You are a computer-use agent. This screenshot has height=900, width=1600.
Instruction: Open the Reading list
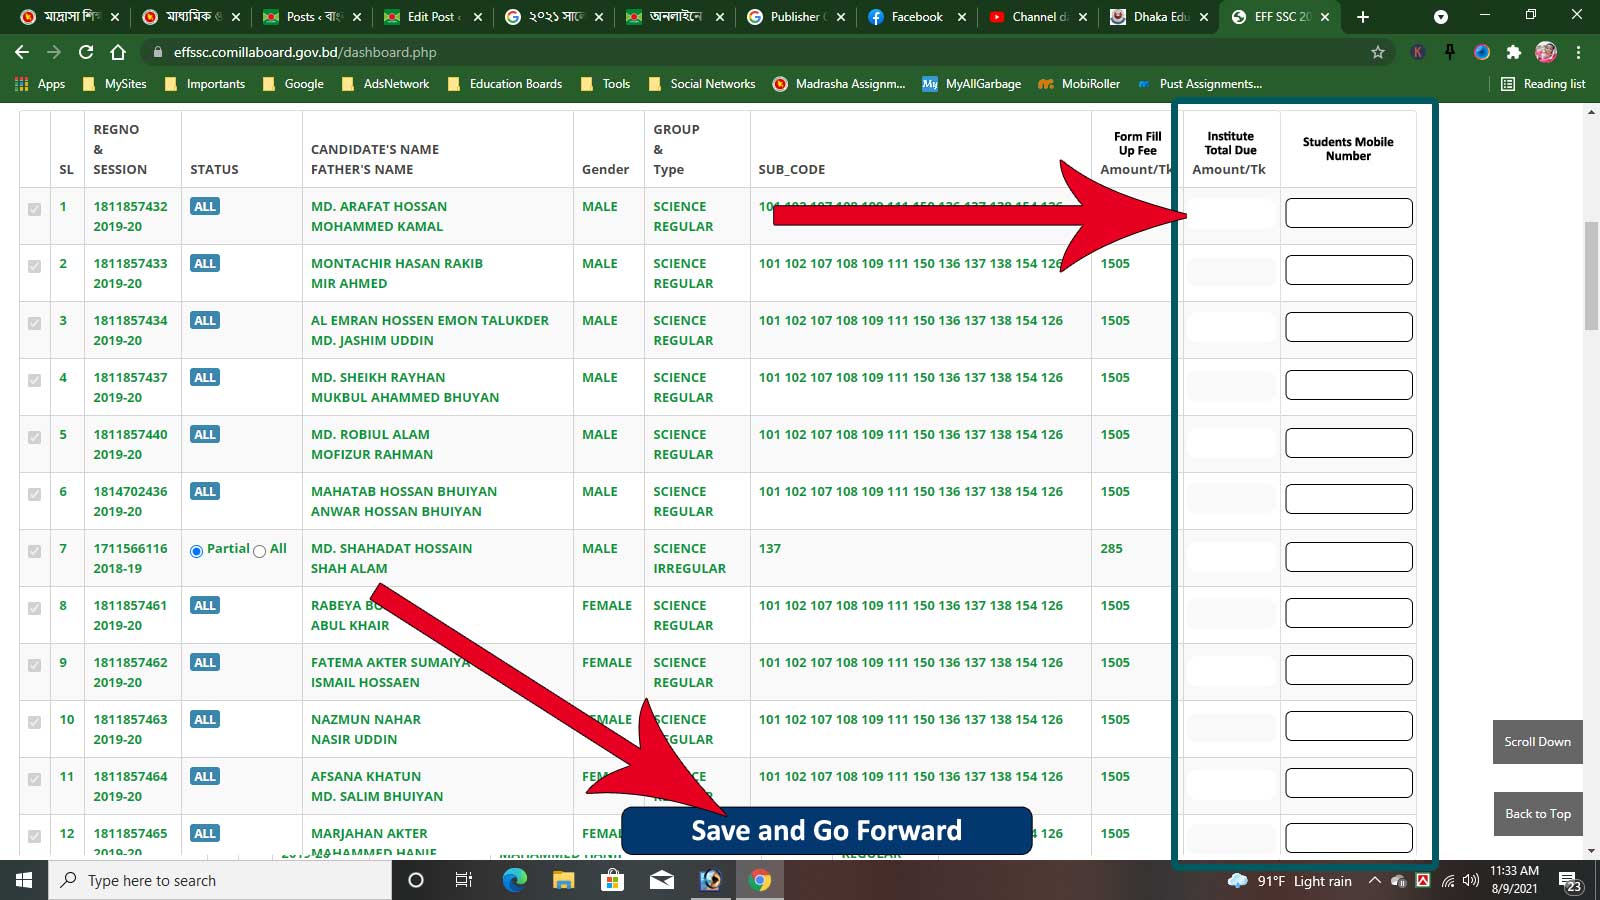1543,84
